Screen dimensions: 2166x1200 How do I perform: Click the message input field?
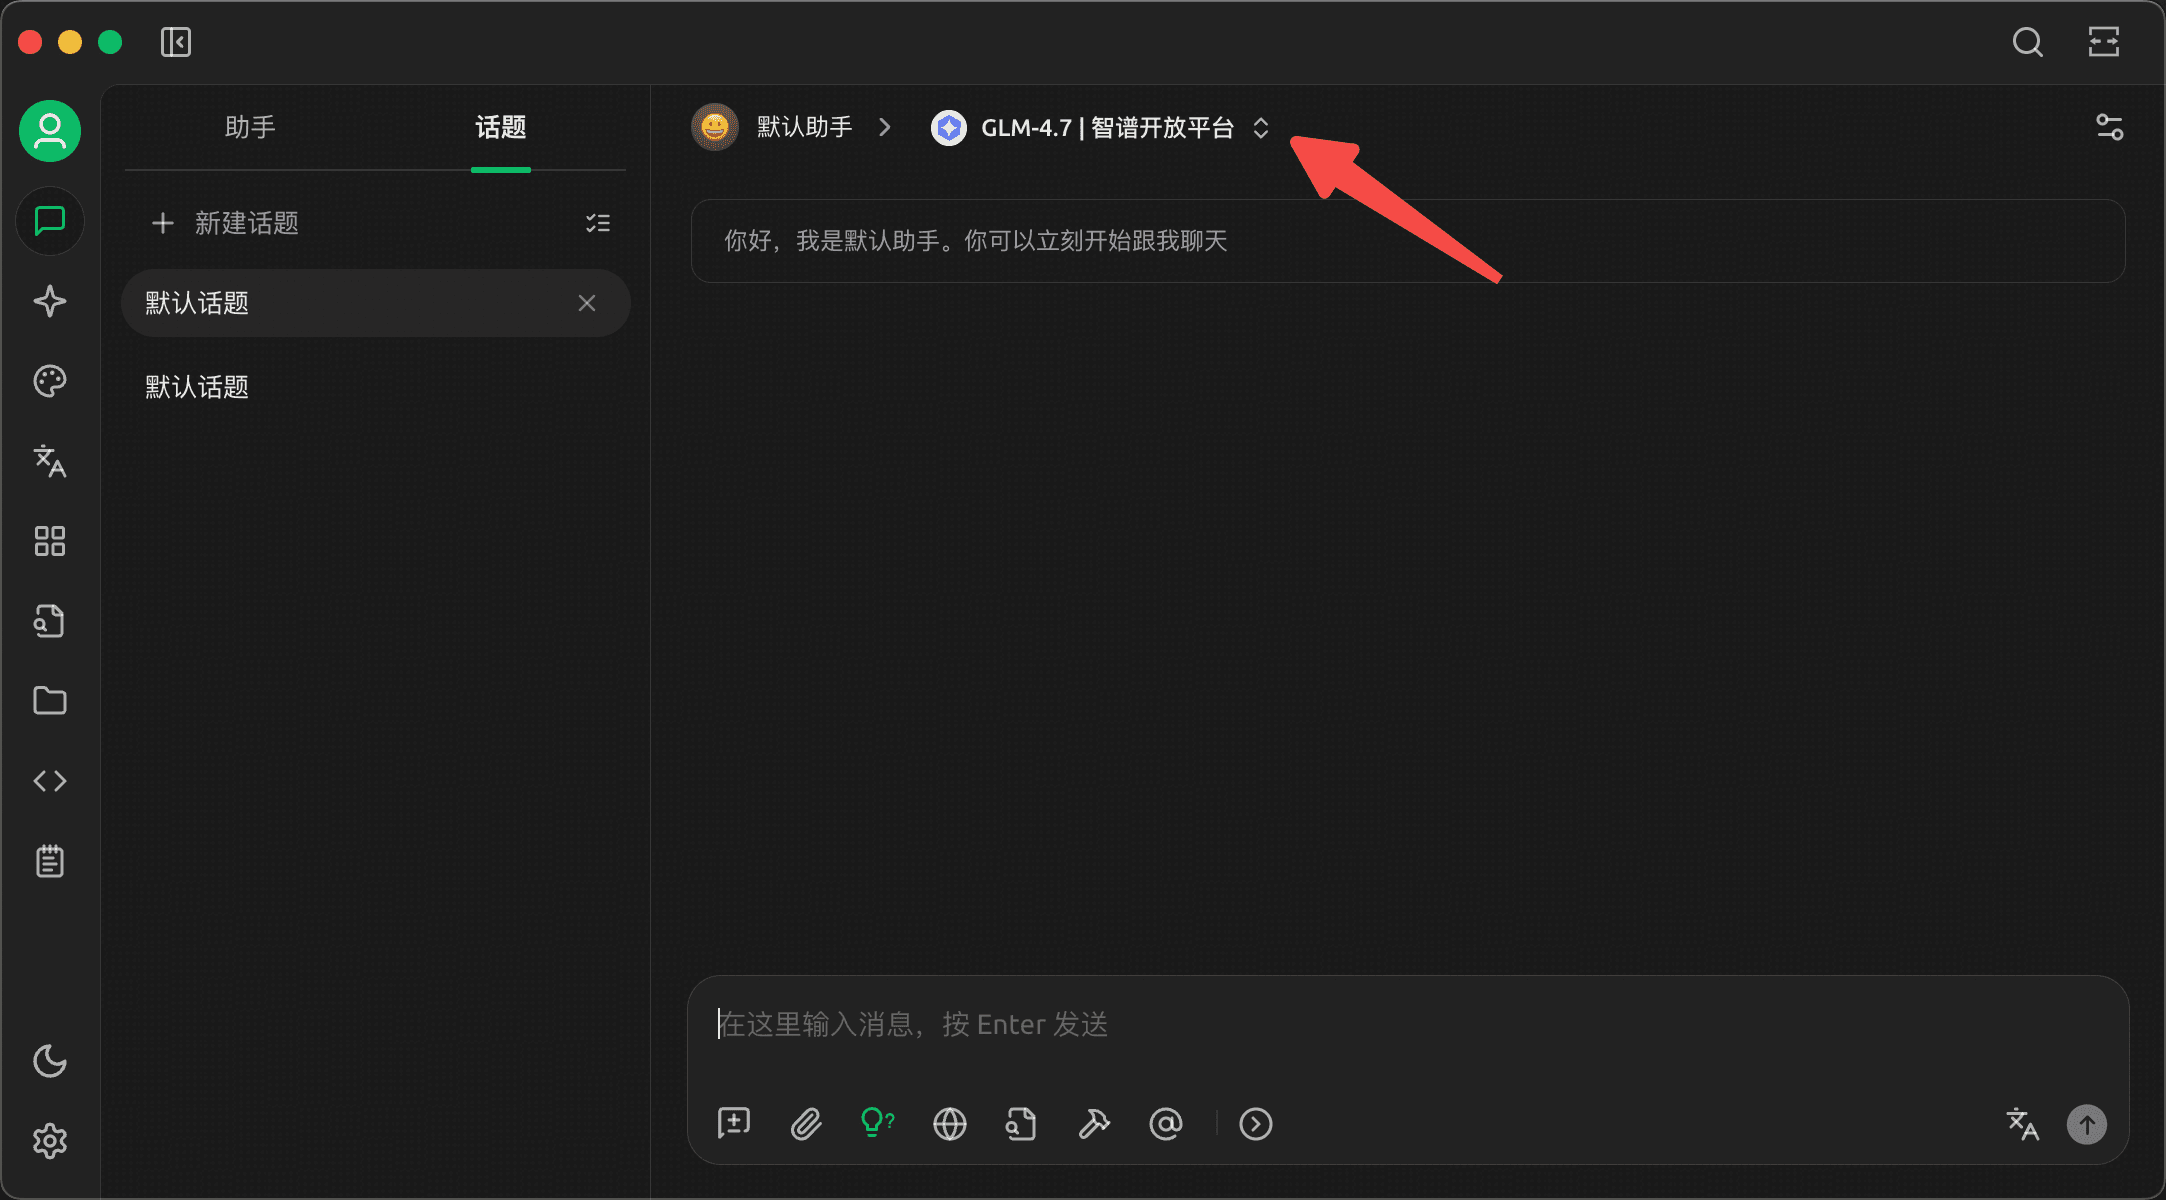tap(1200, 1023)
